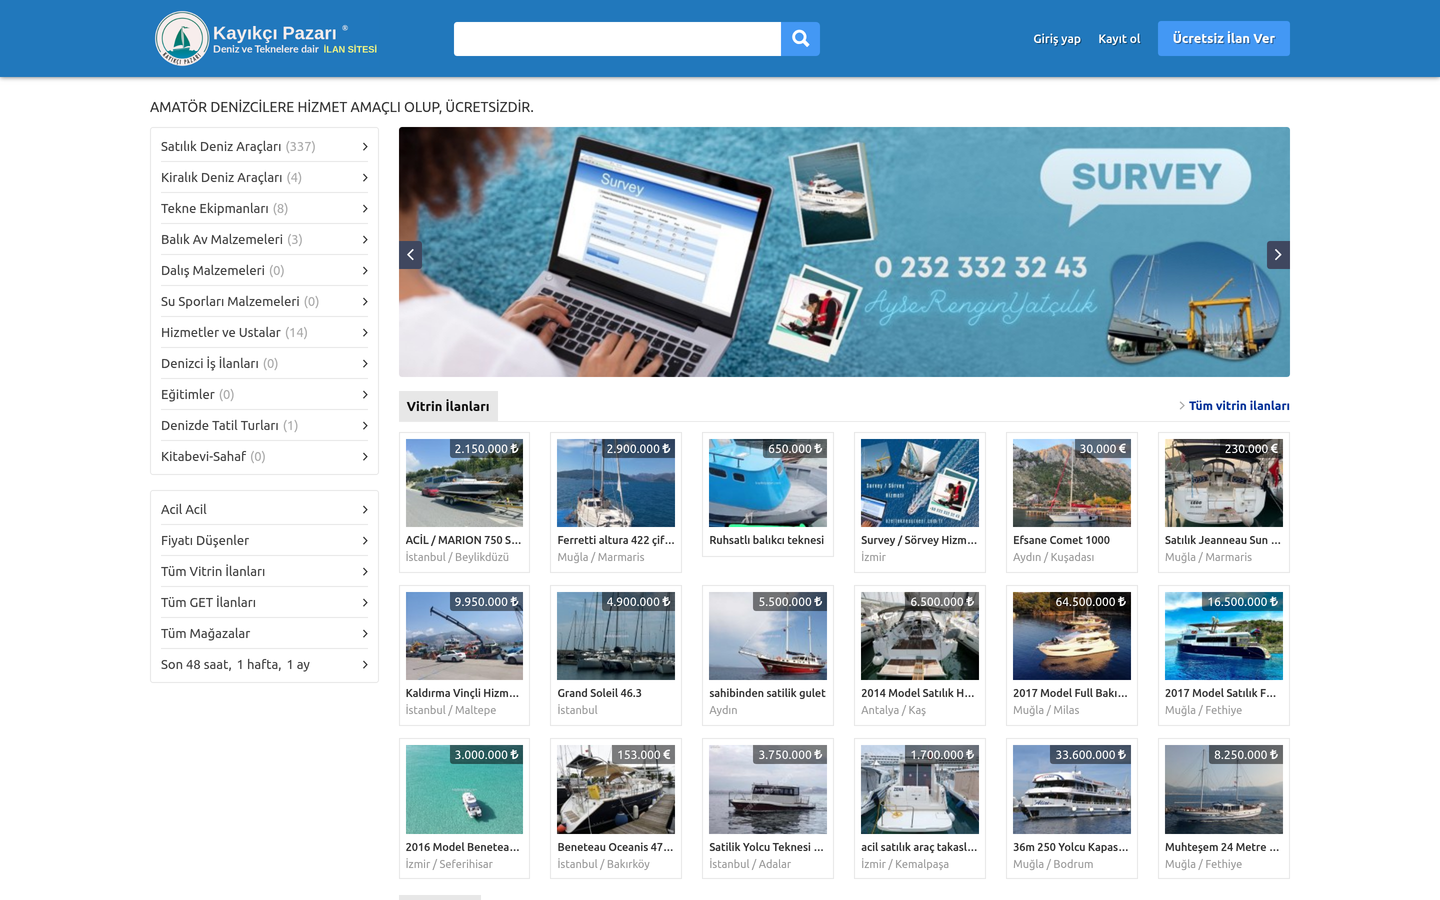
Task: Open Ferretti altura 422 listing thumbnail
Action: click(x=616, y=483)
